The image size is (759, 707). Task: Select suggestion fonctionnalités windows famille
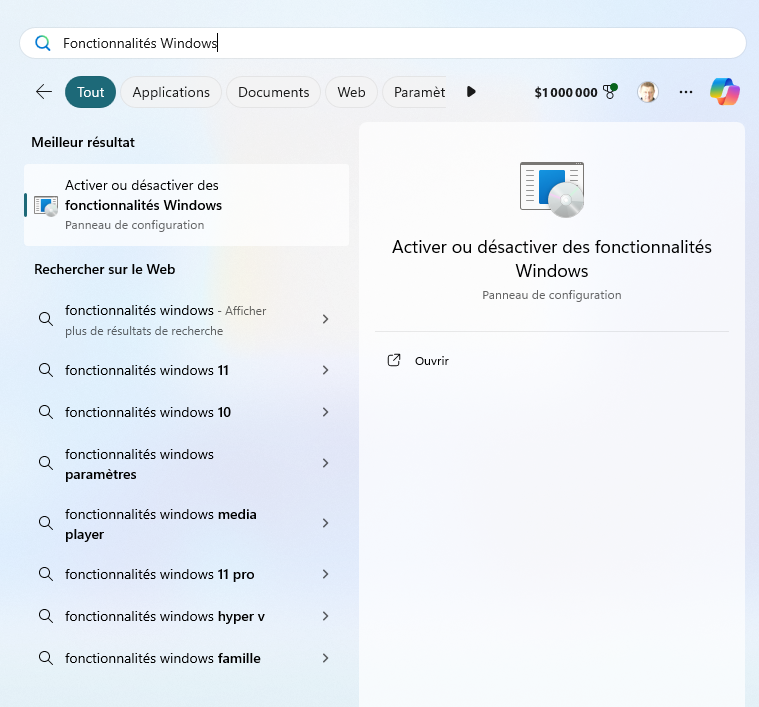(x=186, y=659)
